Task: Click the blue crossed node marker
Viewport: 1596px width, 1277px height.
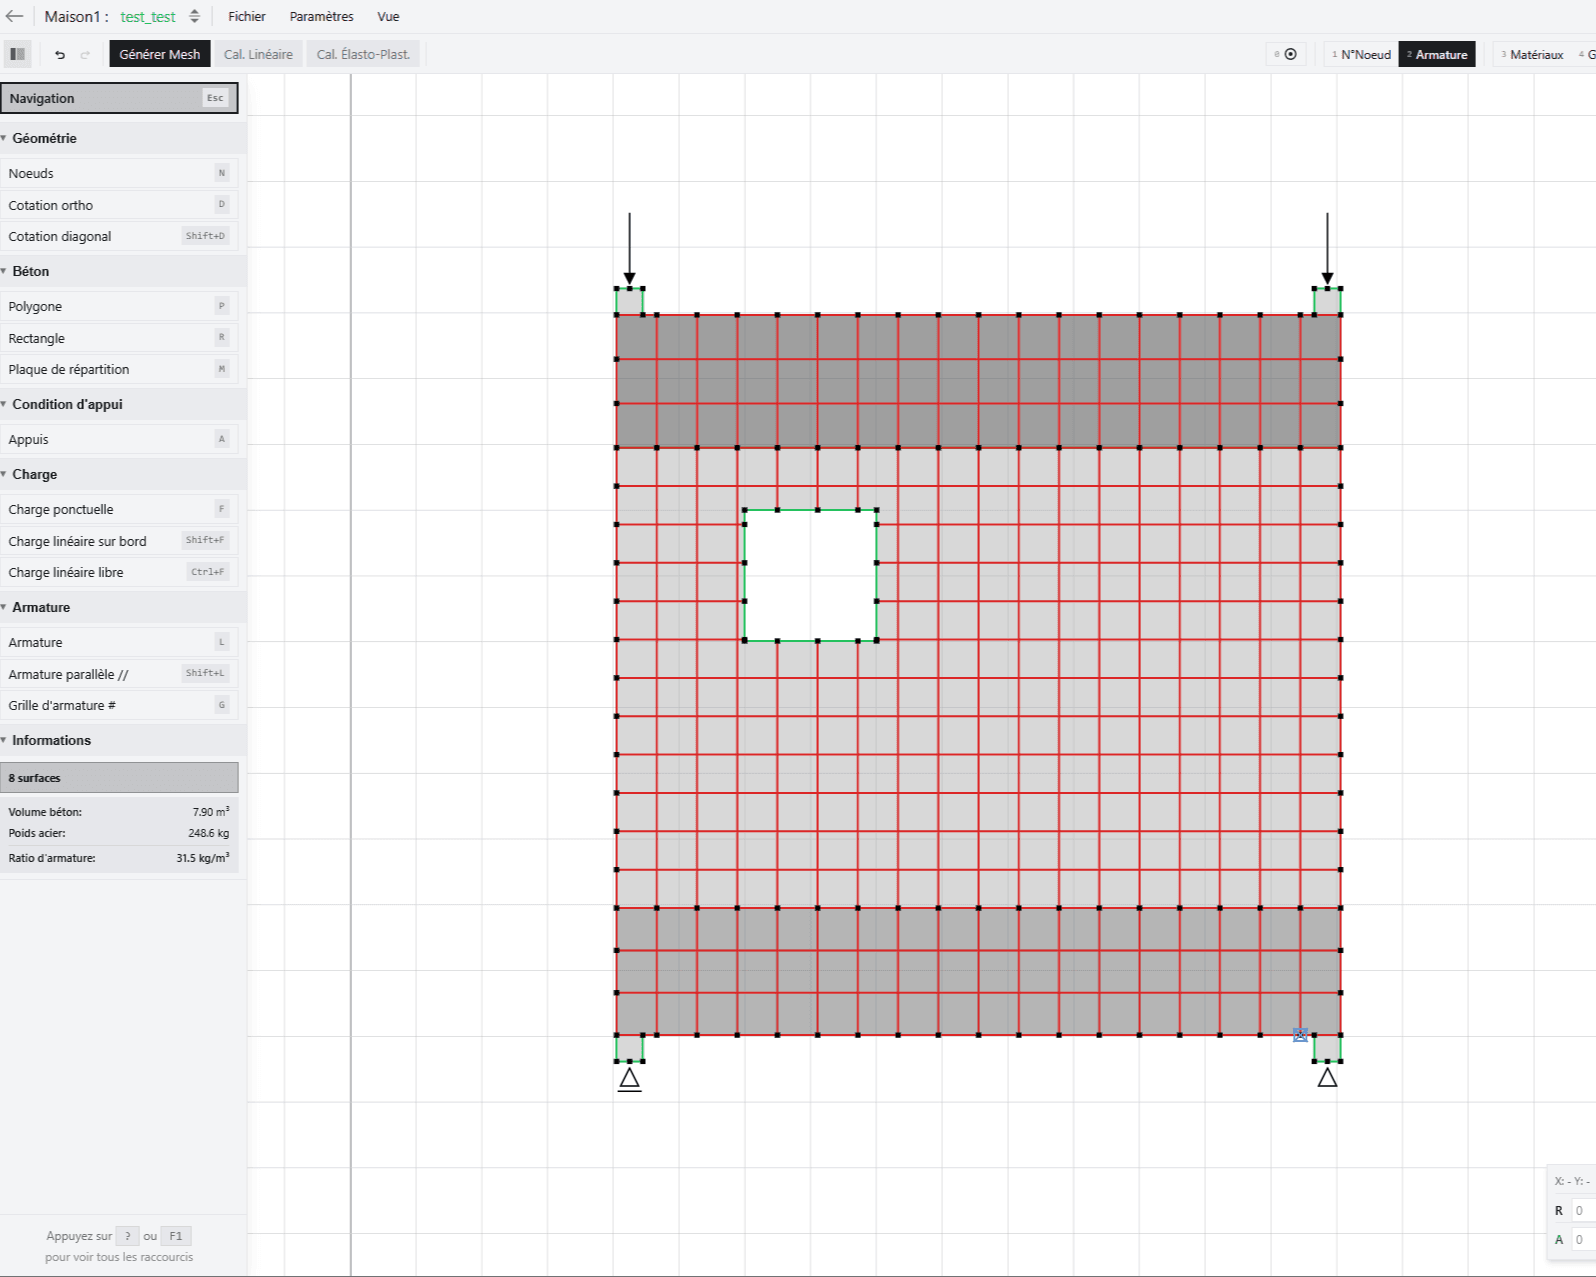Action: click(x=1300, y=1035)
